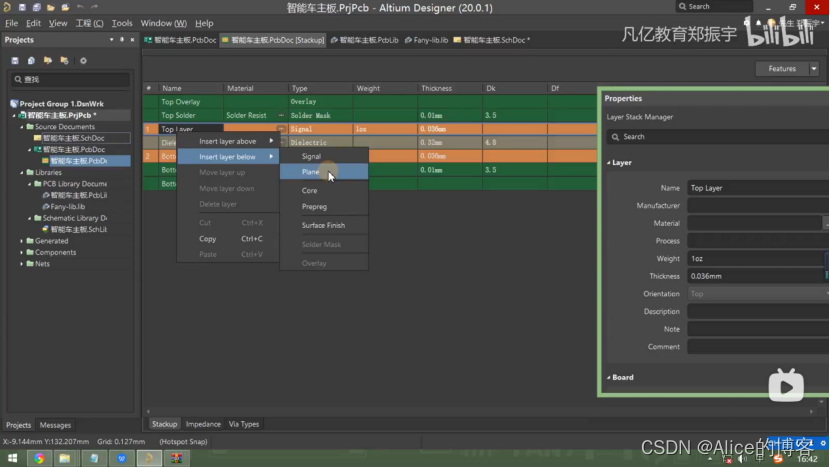Collapse the Layer section in Properties
The height and width of the screenshot is (467, 830).
(x=608, y=163)
